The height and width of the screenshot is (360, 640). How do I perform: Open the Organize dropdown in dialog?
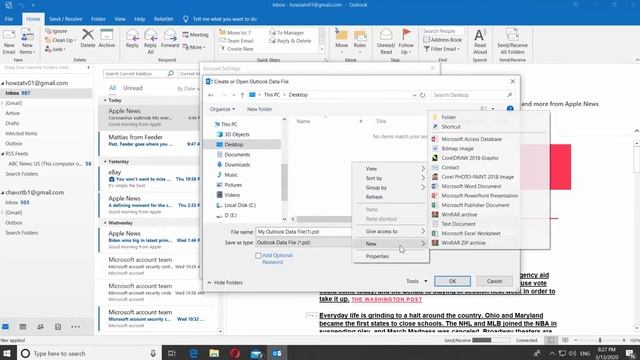222,109
